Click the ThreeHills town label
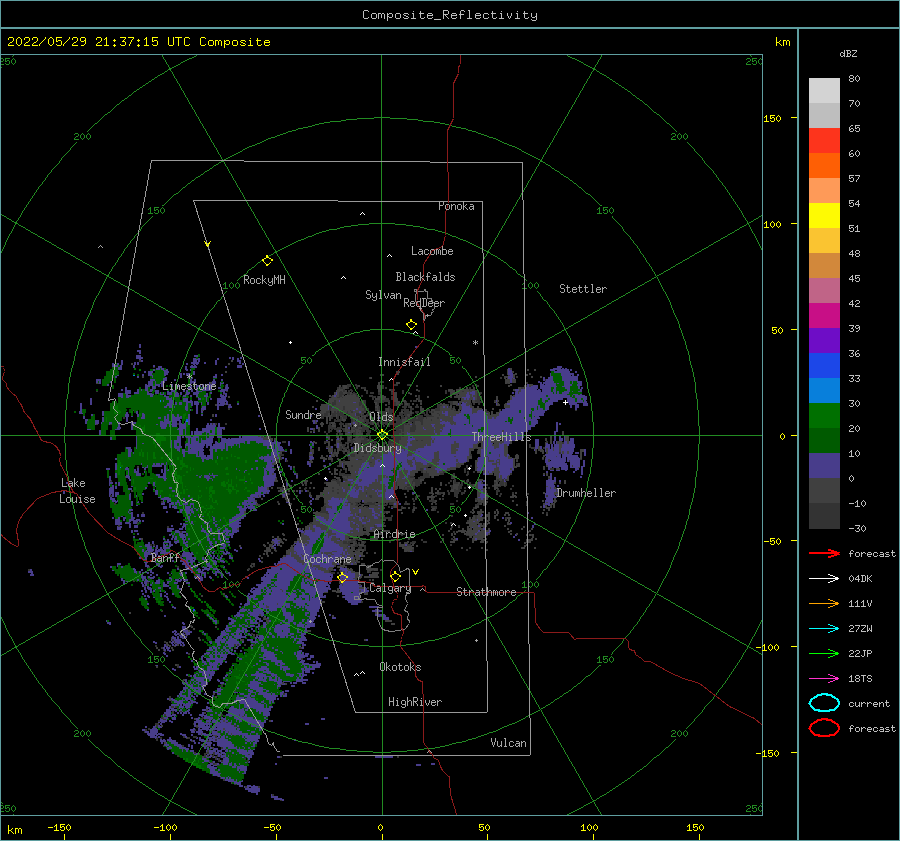This screenshot has width=900, height=841. click(x=501, y=437)
